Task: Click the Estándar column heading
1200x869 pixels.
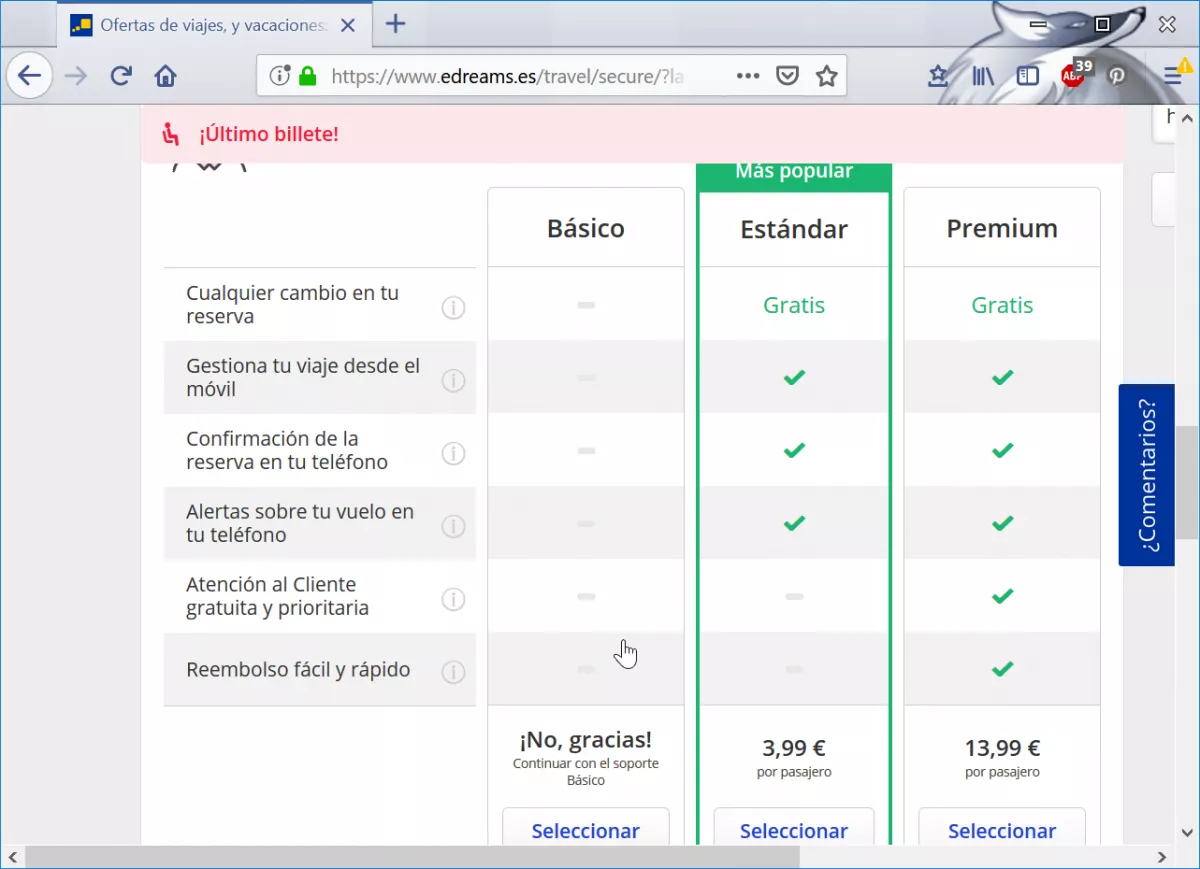Action: coord(794,229)
